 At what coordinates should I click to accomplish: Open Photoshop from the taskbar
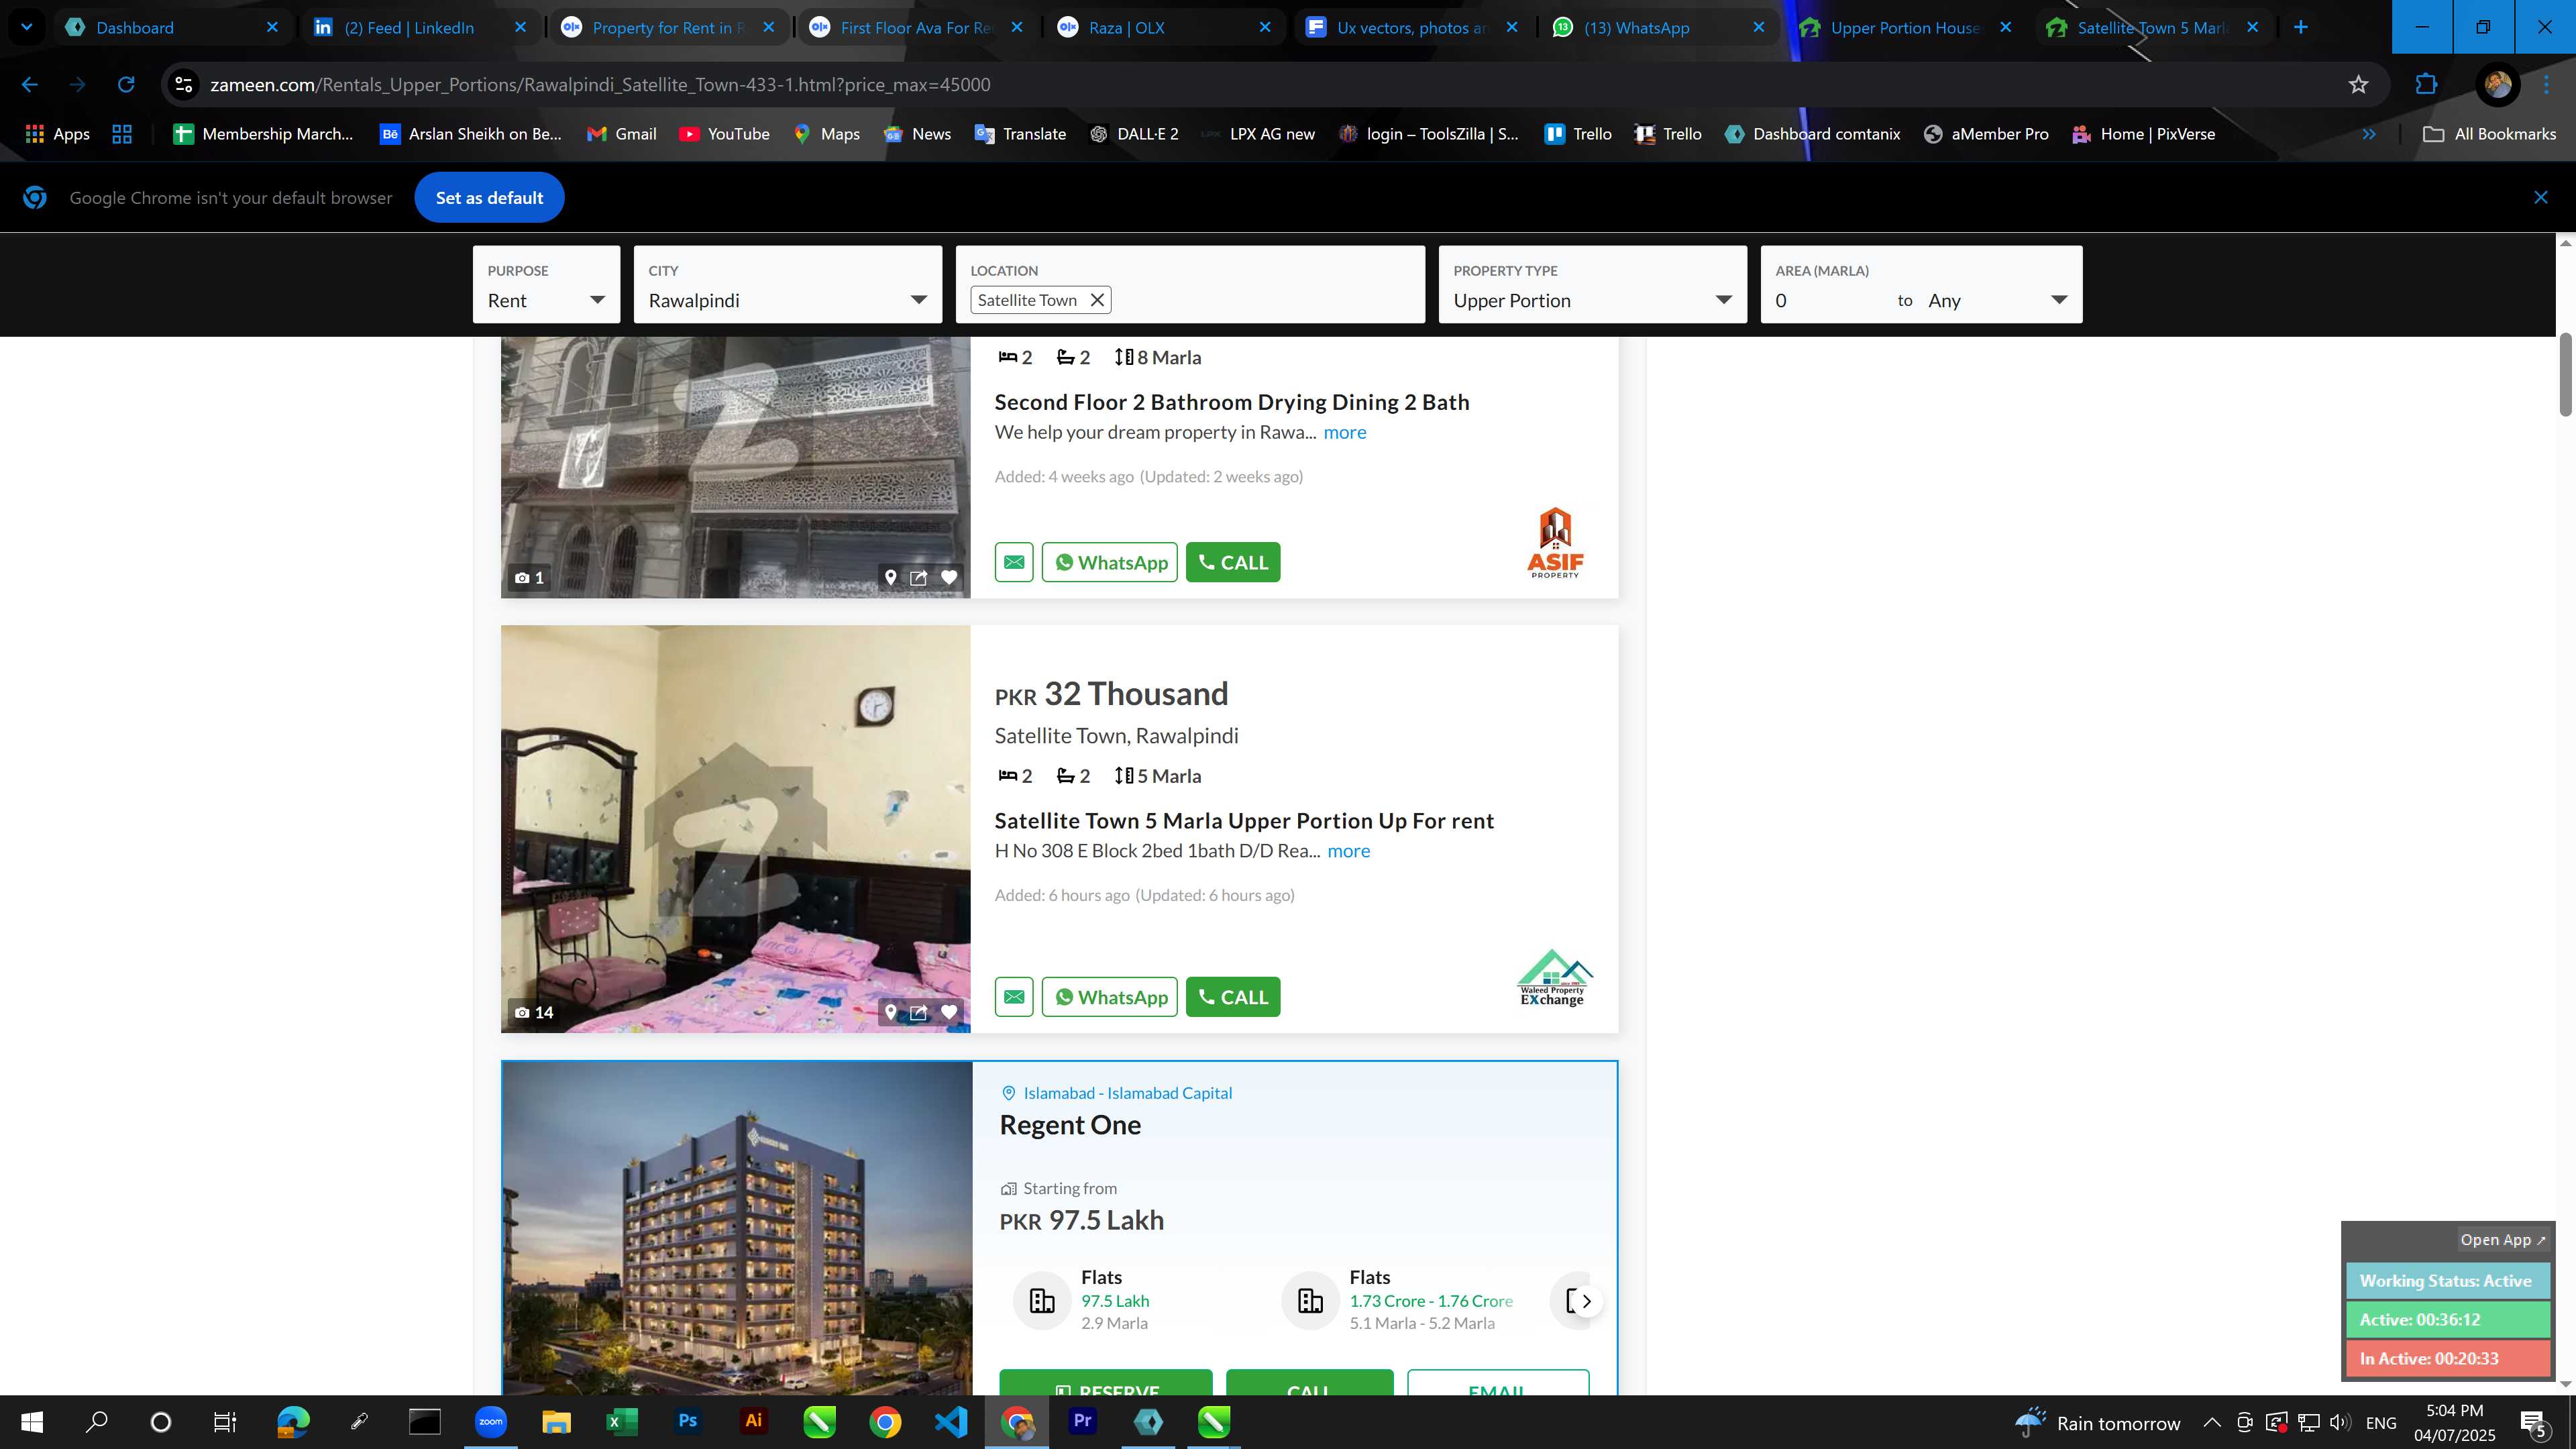click(687, 1421)
